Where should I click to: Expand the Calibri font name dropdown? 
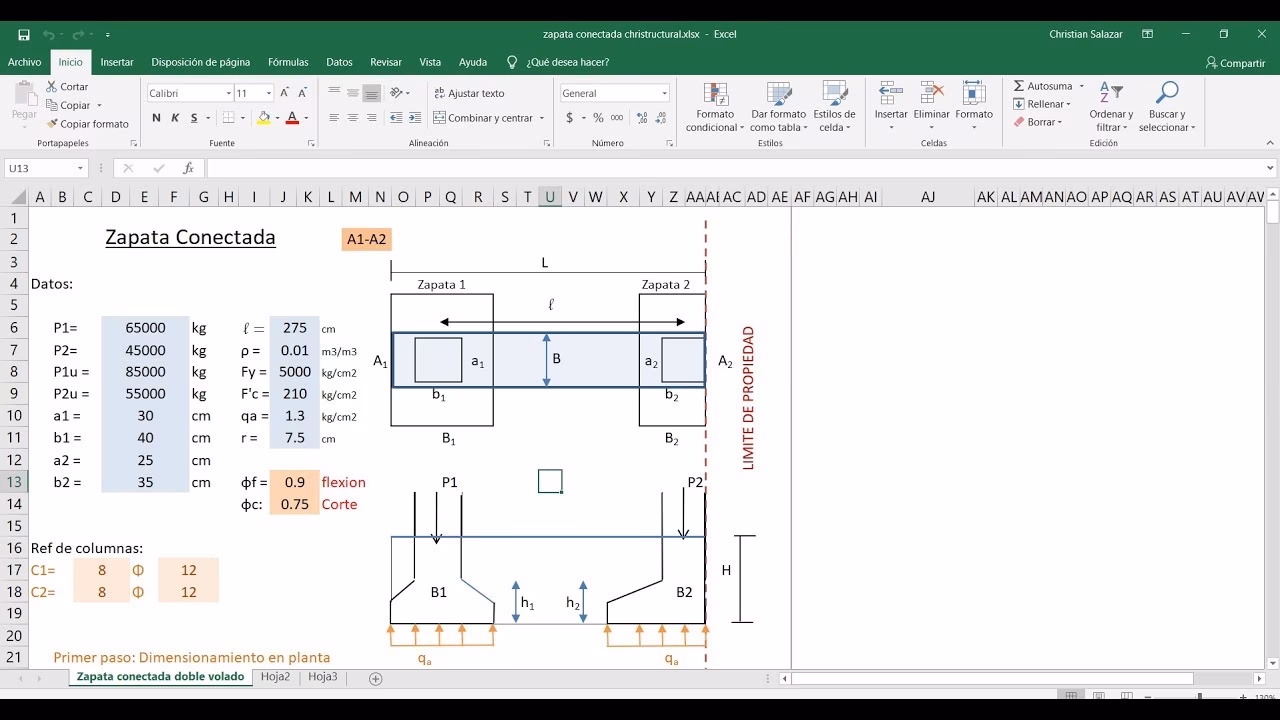coord(228,93)
